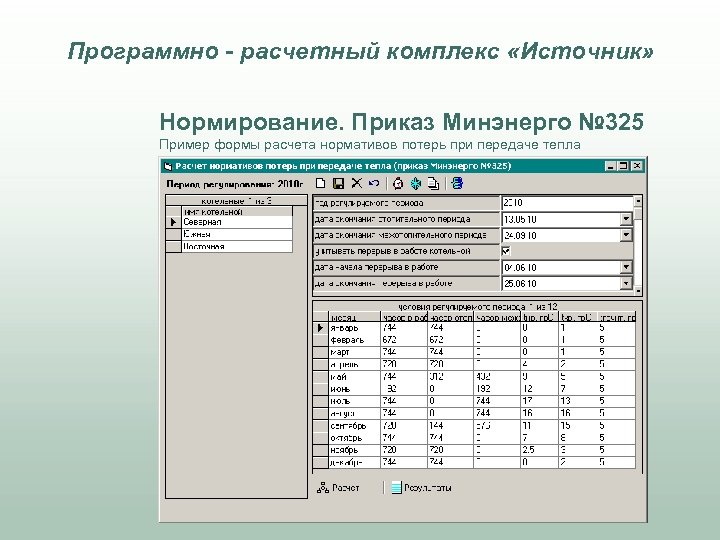Viewport: 720px width, 540px height.
Task: Click the alarm clock toolbar icon
Action: pyautogui.click(x=398, y=184)
